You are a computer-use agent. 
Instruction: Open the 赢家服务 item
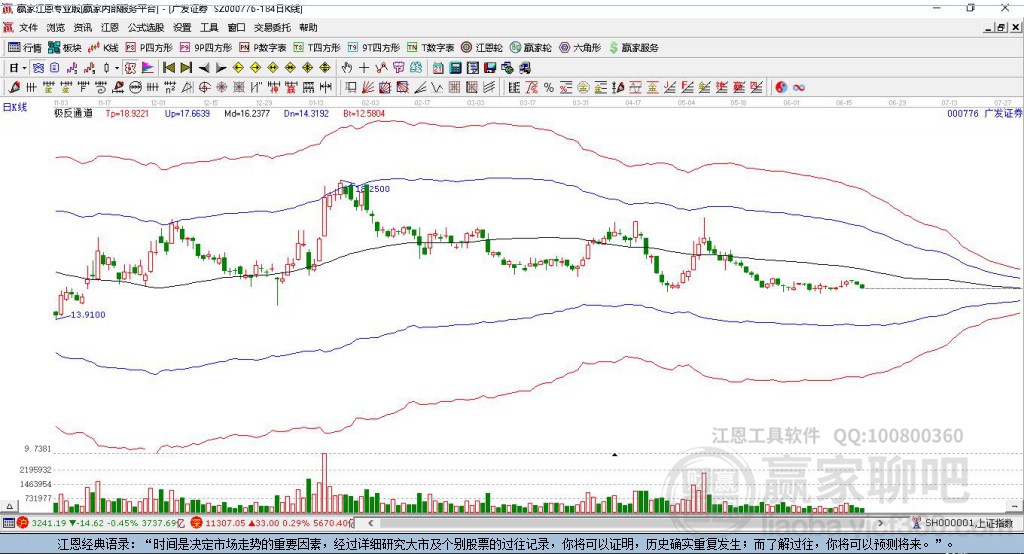(633, 48)
